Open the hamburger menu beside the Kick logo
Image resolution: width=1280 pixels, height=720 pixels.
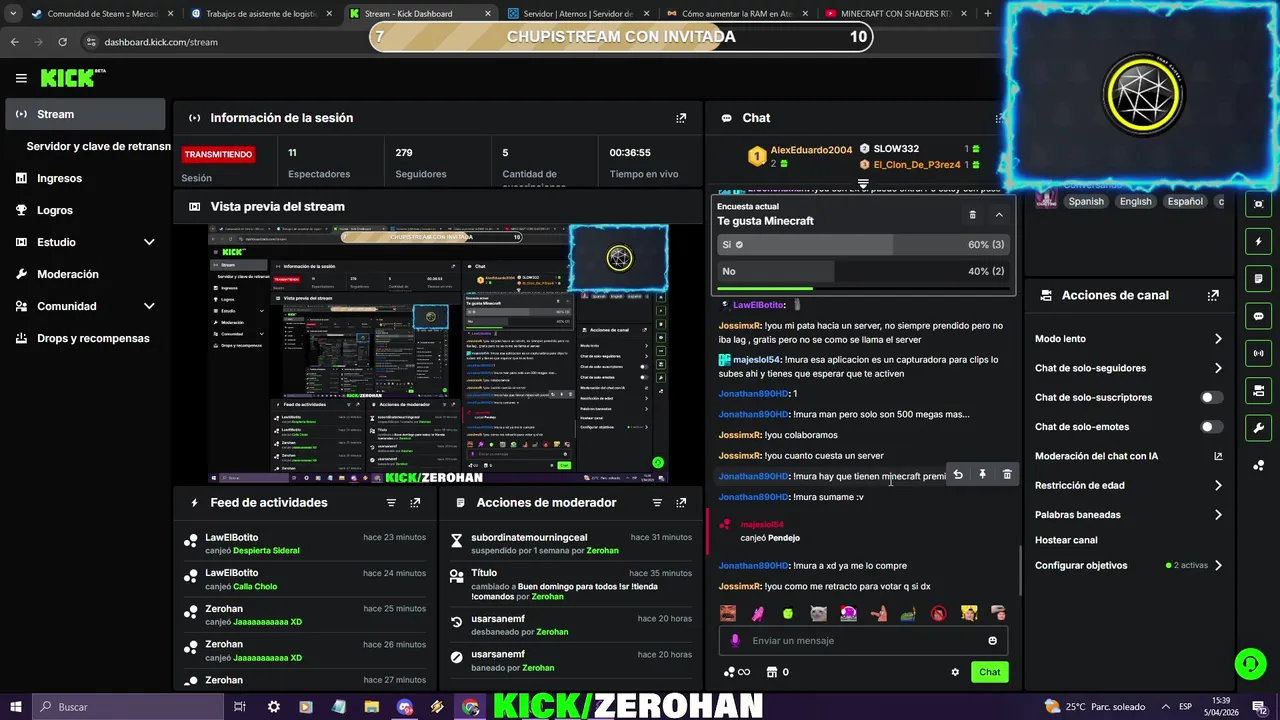coord(21,78)
